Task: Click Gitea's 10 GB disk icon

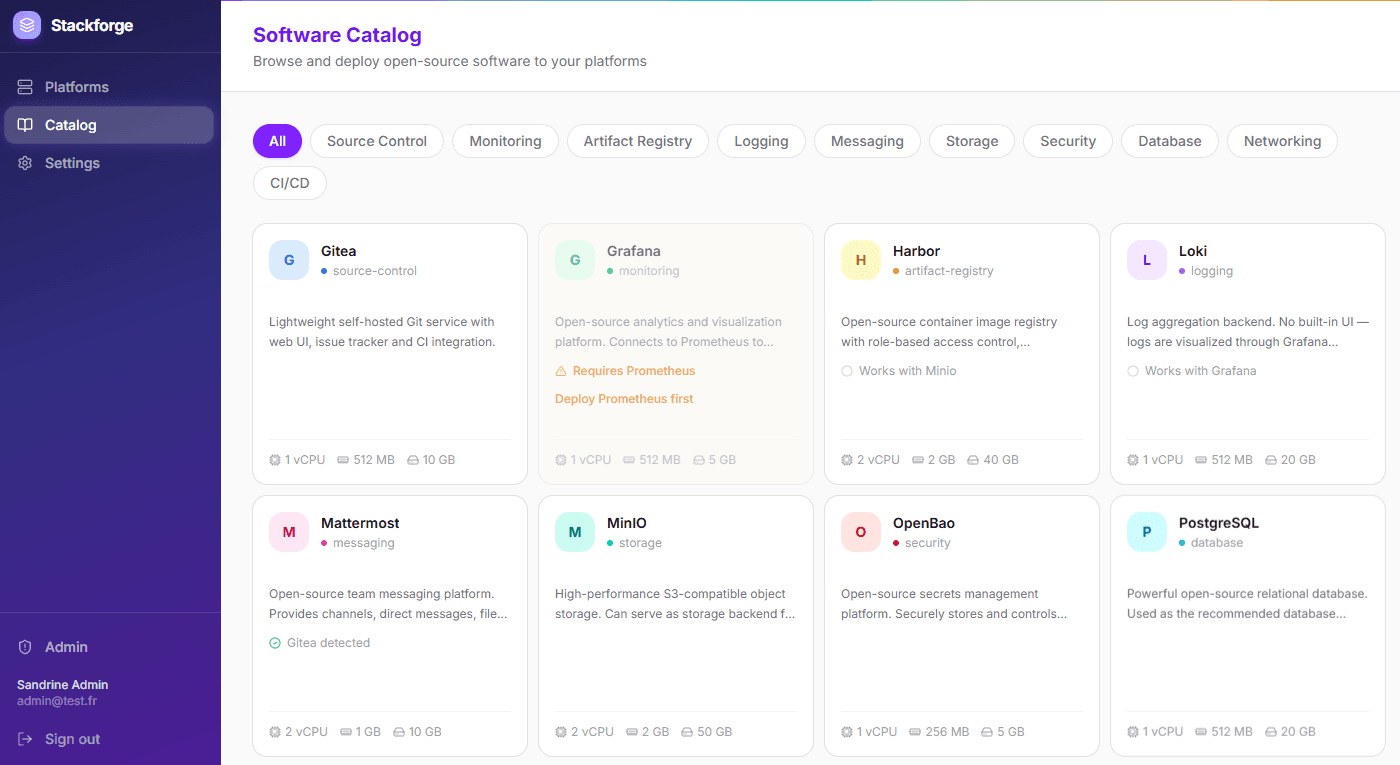Action: point(413,460)
